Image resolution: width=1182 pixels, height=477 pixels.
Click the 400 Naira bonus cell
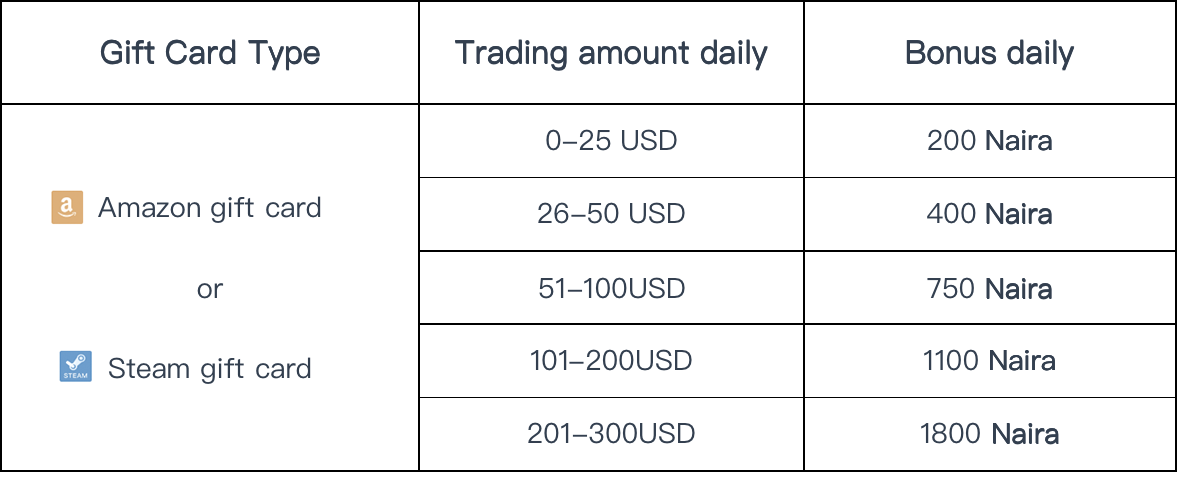990,214
